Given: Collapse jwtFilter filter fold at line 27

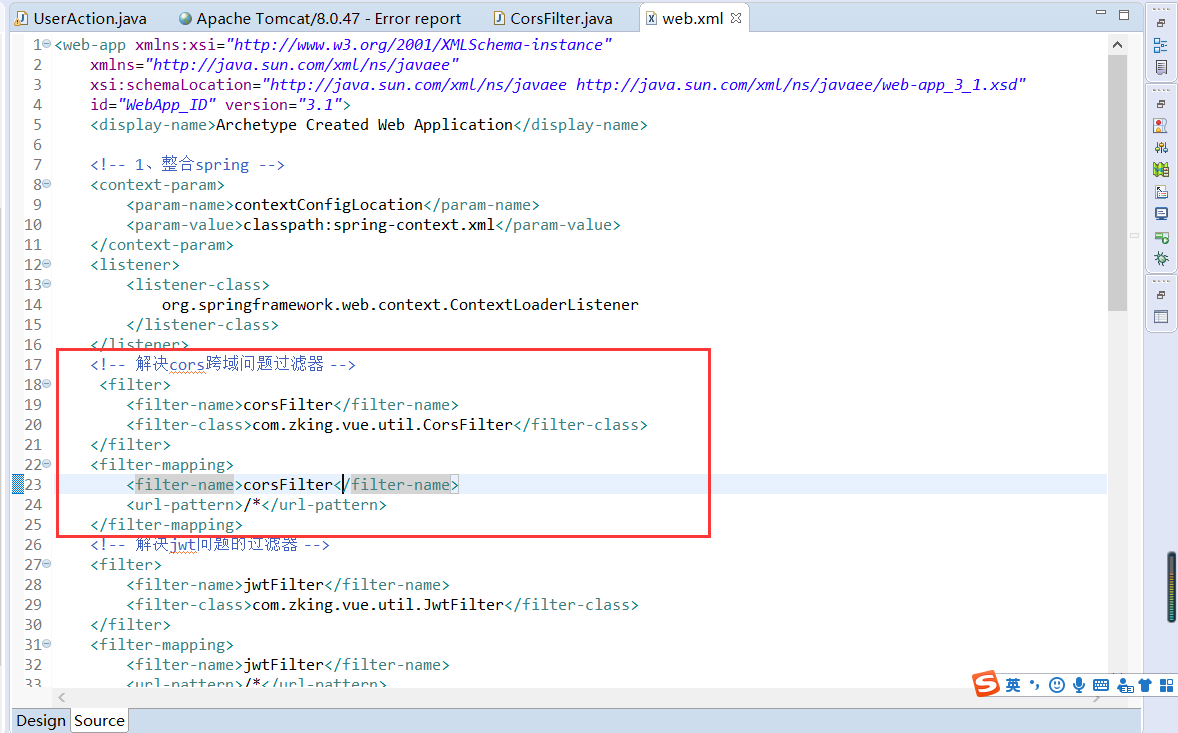Looking at the screenshot, I should pyautogui.click(x=47, y=563).
